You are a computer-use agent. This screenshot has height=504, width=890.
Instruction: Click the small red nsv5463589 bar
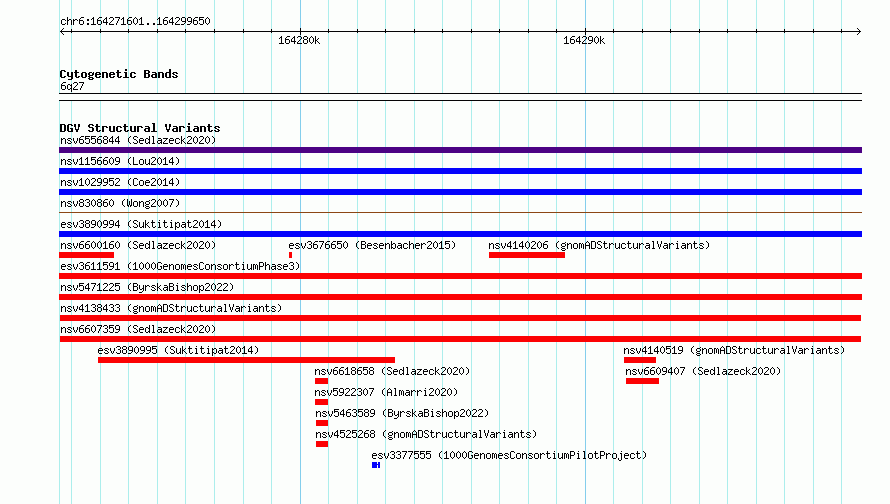pyautogui.click(x=322, y=423)
